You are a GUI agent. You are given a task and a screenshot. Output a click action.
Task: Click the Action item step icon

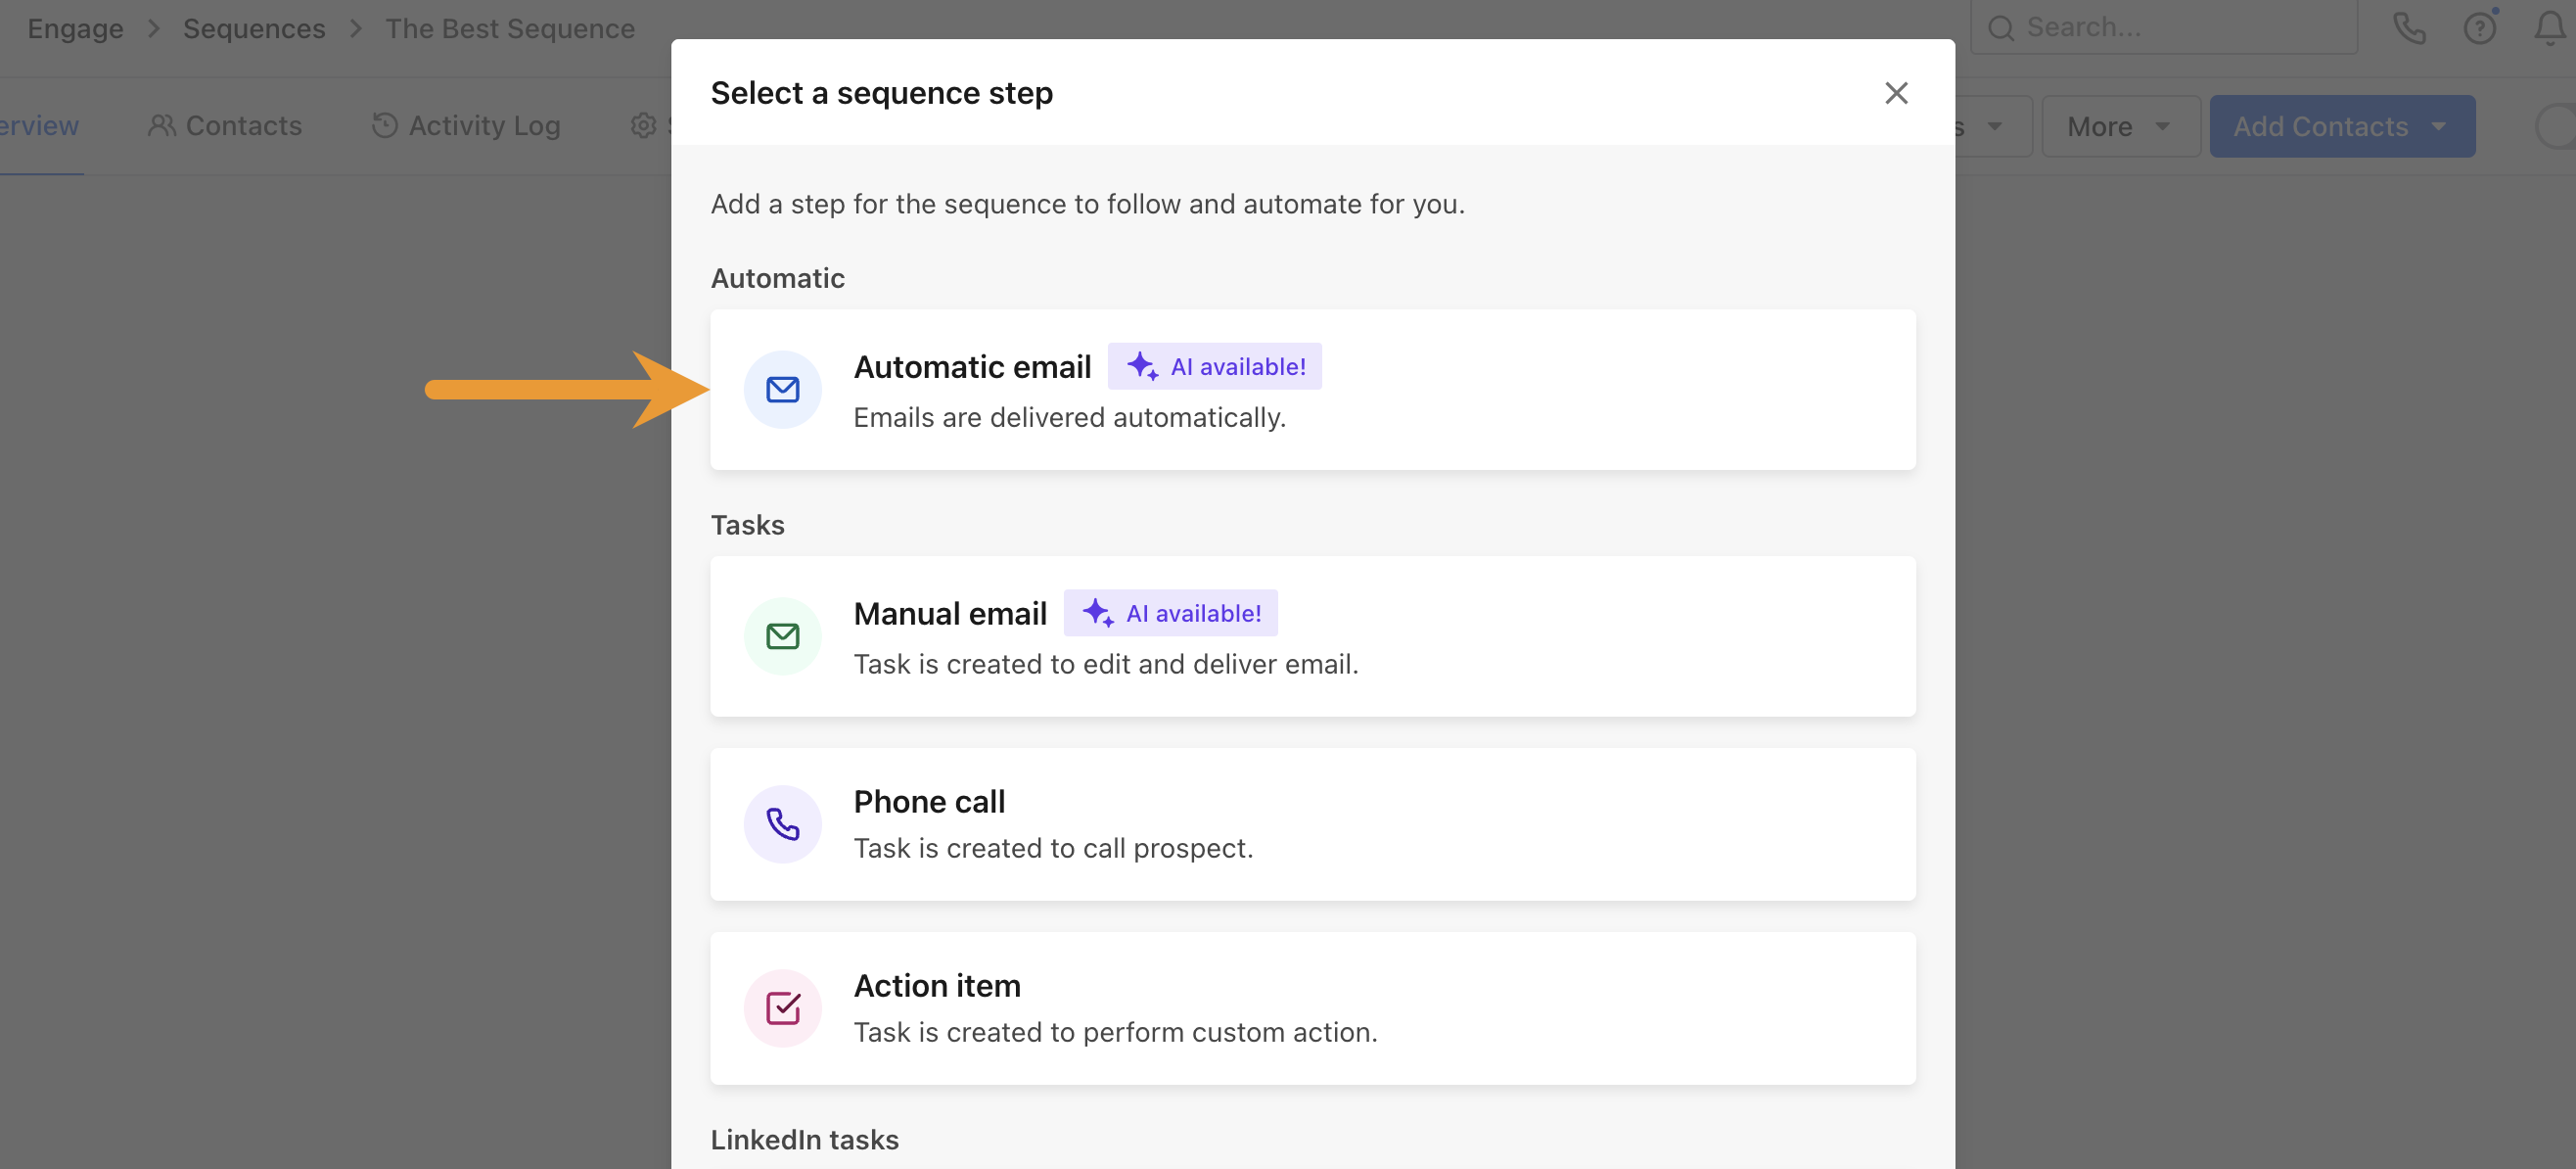[784, 1006]
